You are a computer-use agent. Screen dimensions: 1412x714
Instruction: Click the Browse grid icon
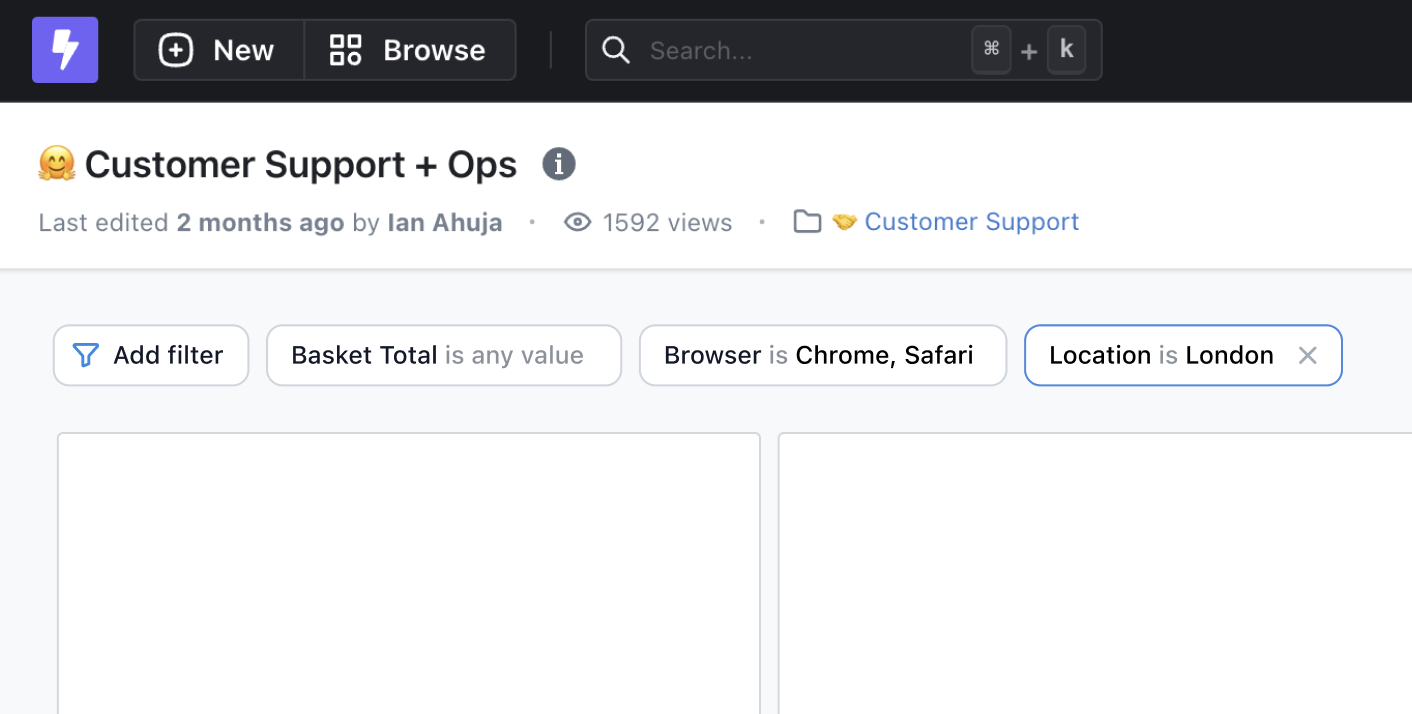pyautogui.click(x=345, y=49)
